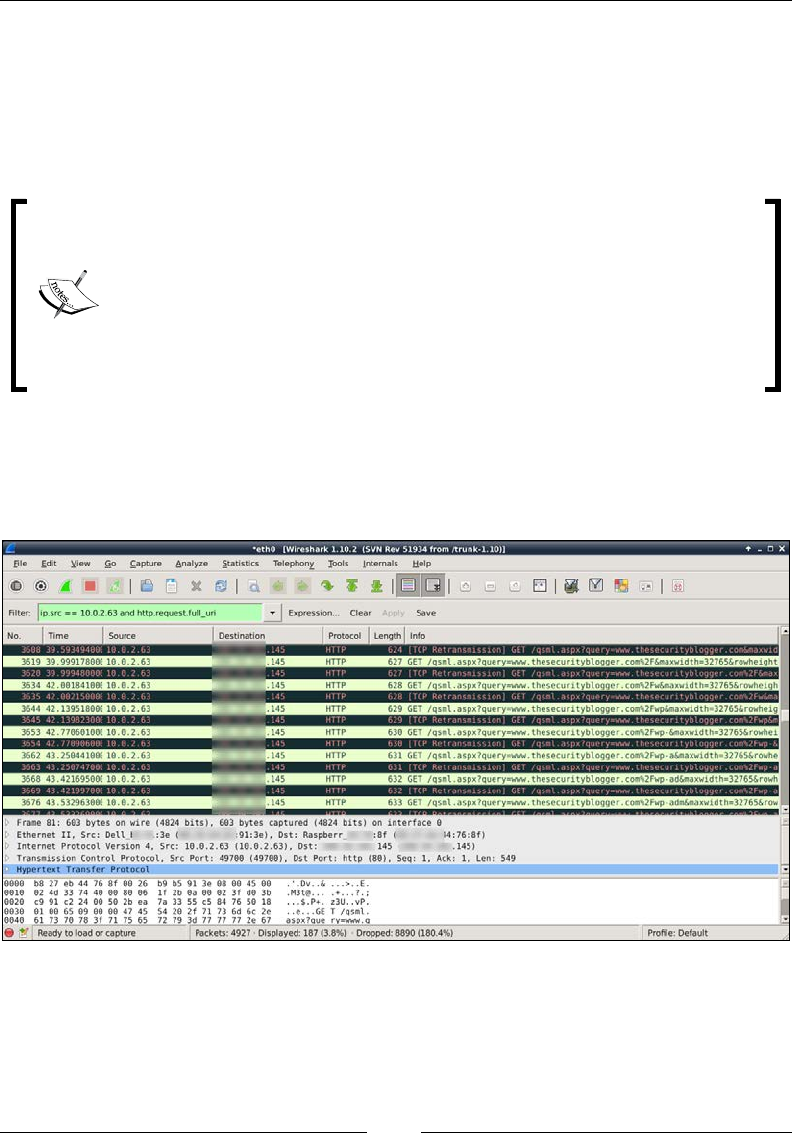Start a new live capture (green fin)
Viewport: 792px width, 1142px height.
pos(66,586)
